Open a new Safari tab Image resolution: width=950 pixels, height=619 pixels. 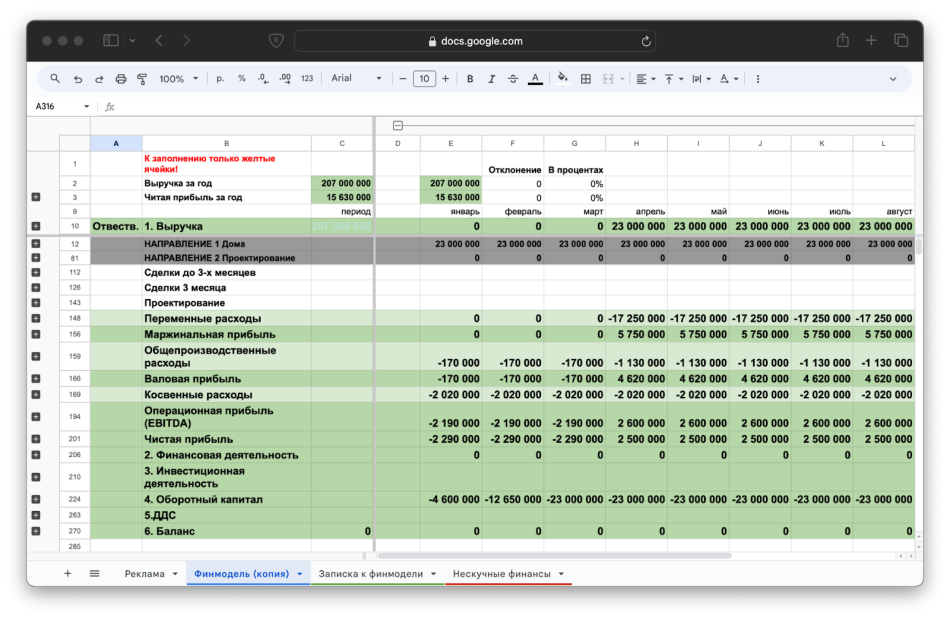871,41
